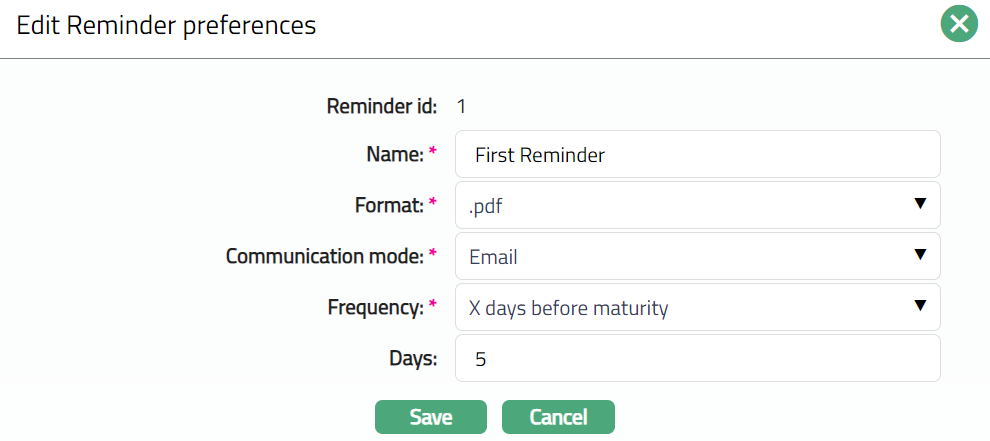
Task: Close the Edit Reminder preferences dialog
Action: pyautogui.click(x=959, y=24)
